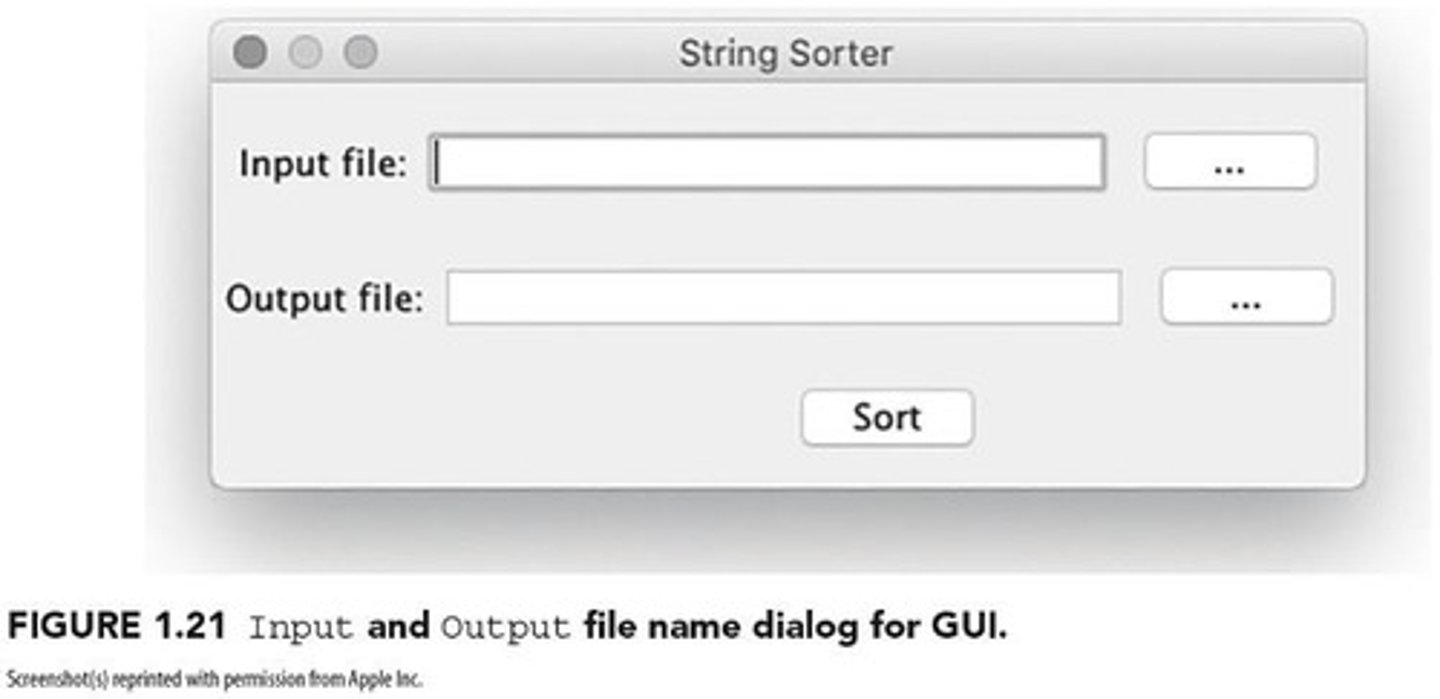Click the bold word "and" in the caption
Viewport: 1440px width, 699px height.
(397, 627)
